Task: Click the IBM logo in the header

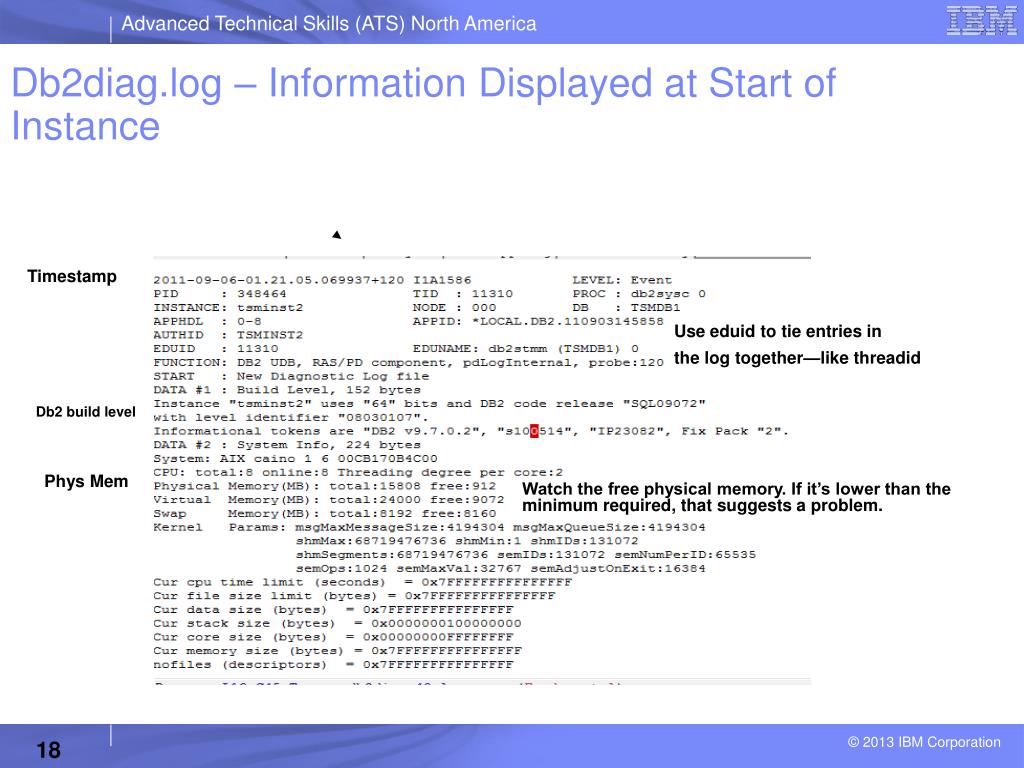Action: [982, 22]
